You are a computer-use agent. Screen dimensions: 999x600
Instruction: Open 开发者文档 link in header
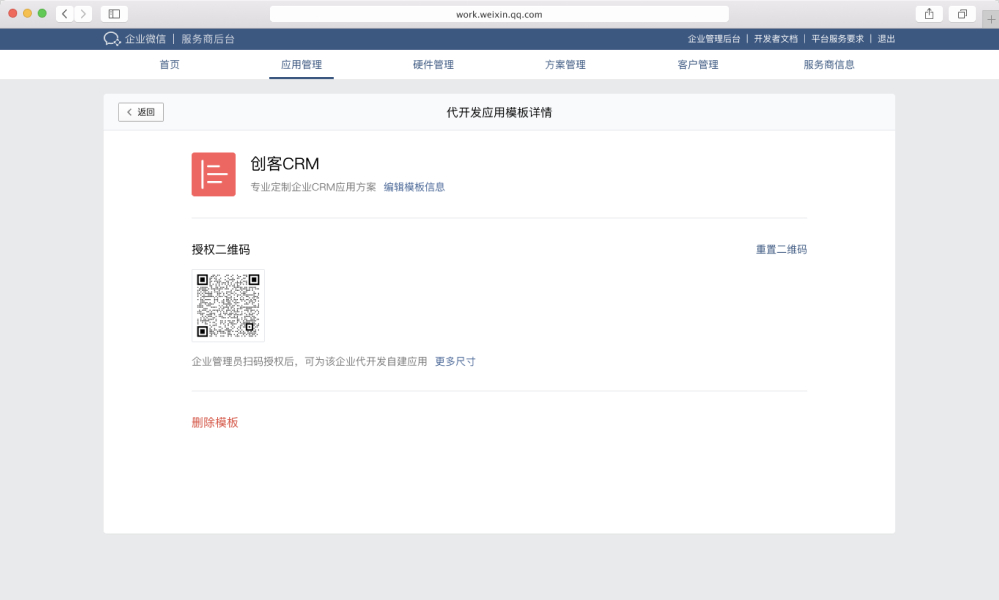[x=775, y=39]
